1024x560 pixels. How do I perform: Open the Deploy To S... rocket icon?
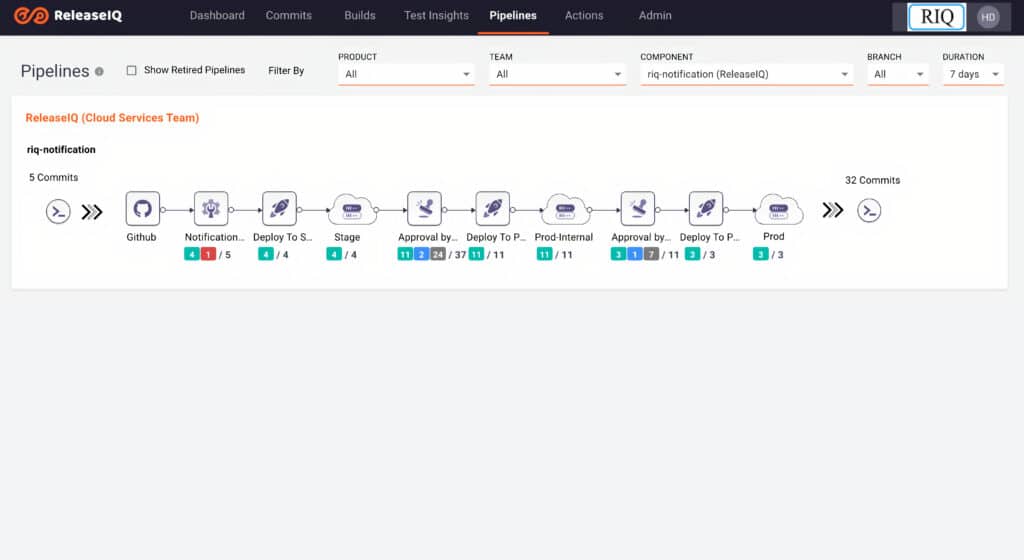click(x=280, y=209)
